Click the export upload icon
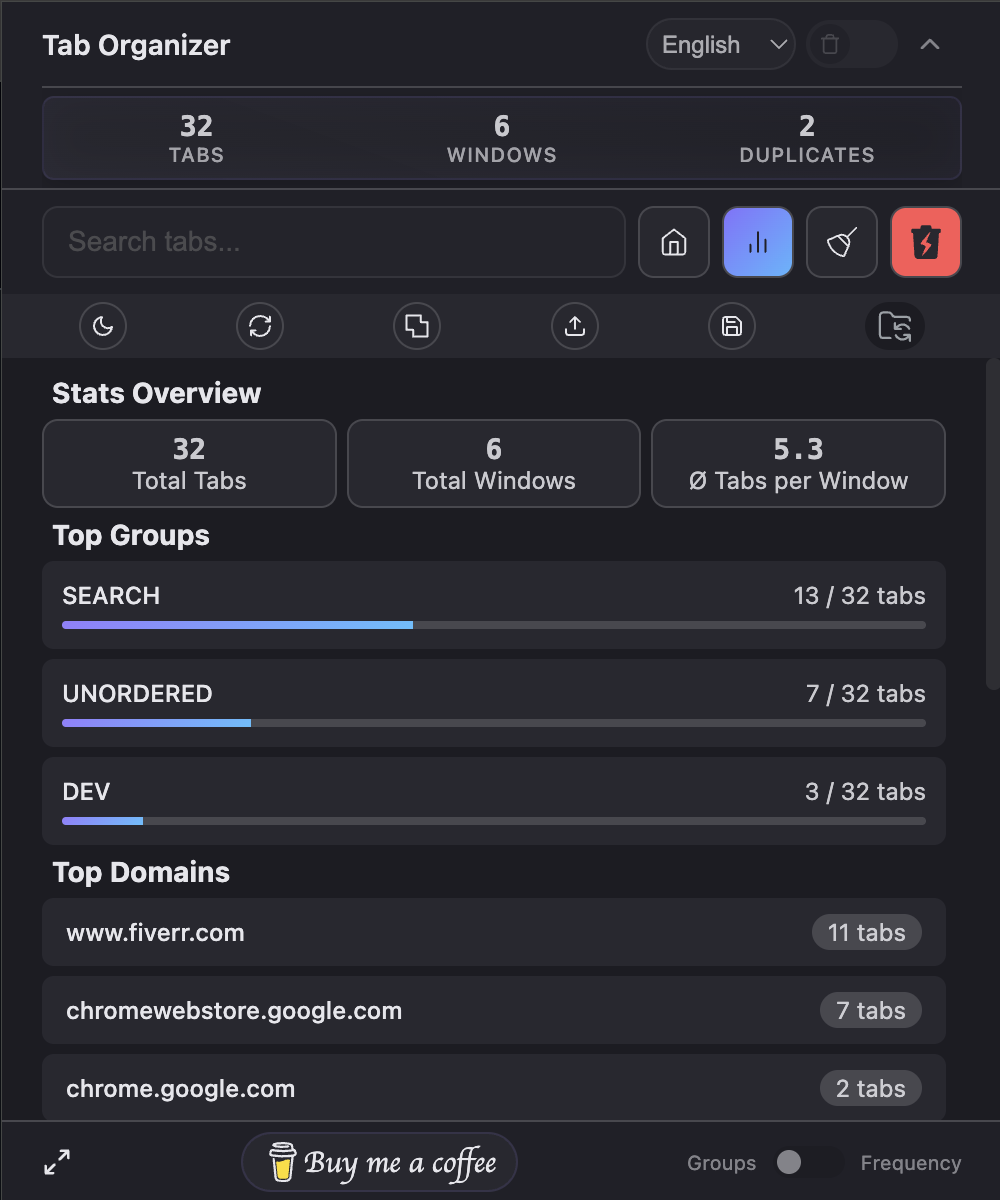This screenshot has height=1200, width=1000. point(574,326)
